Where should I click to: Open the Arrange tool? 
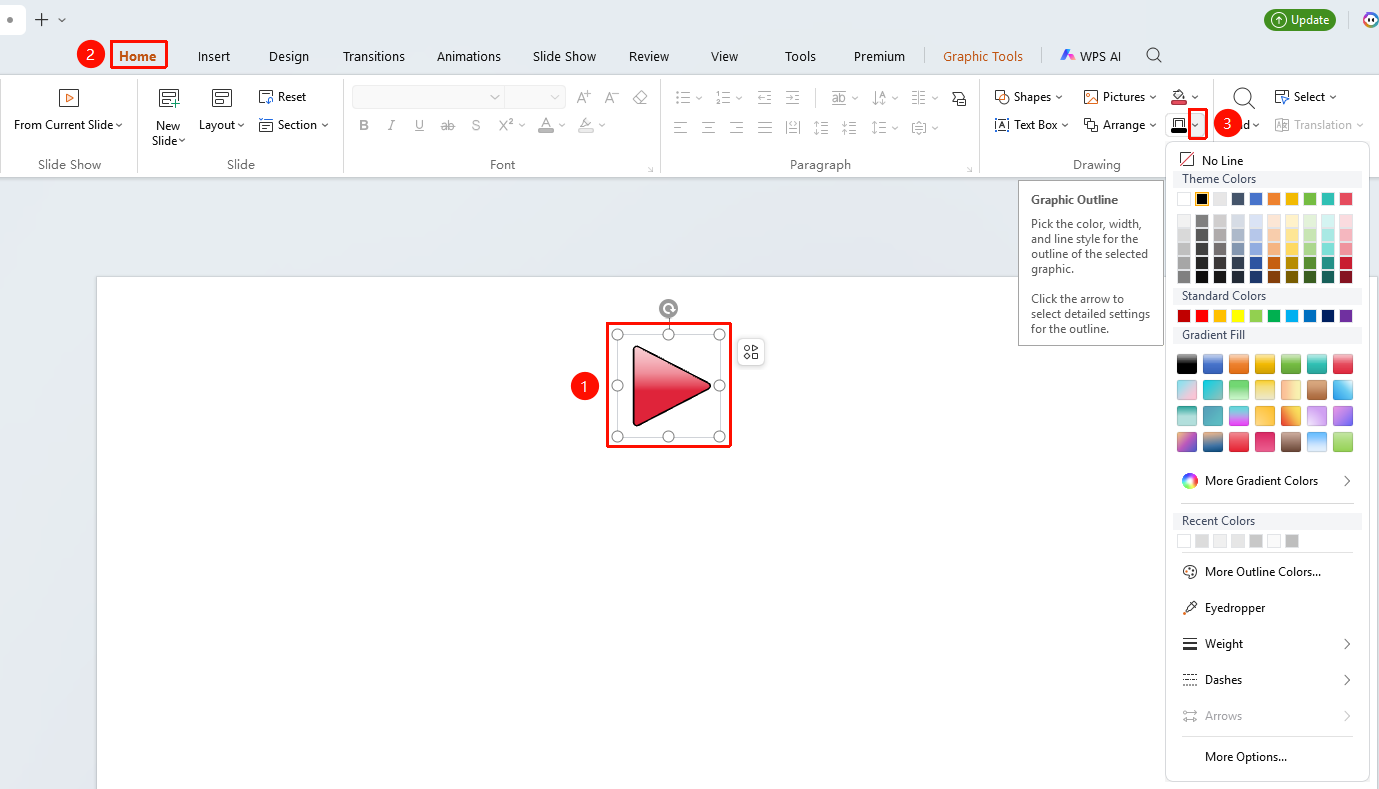point(1120,125)
